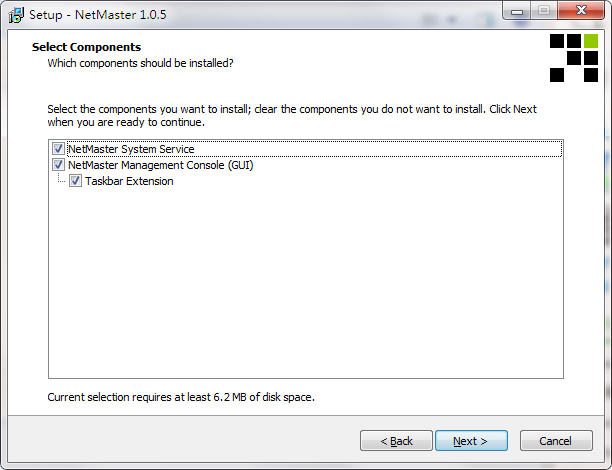Click "Which components should be installed?" text
The height and width of the screenshot is (470, 612).
(141, 63)
